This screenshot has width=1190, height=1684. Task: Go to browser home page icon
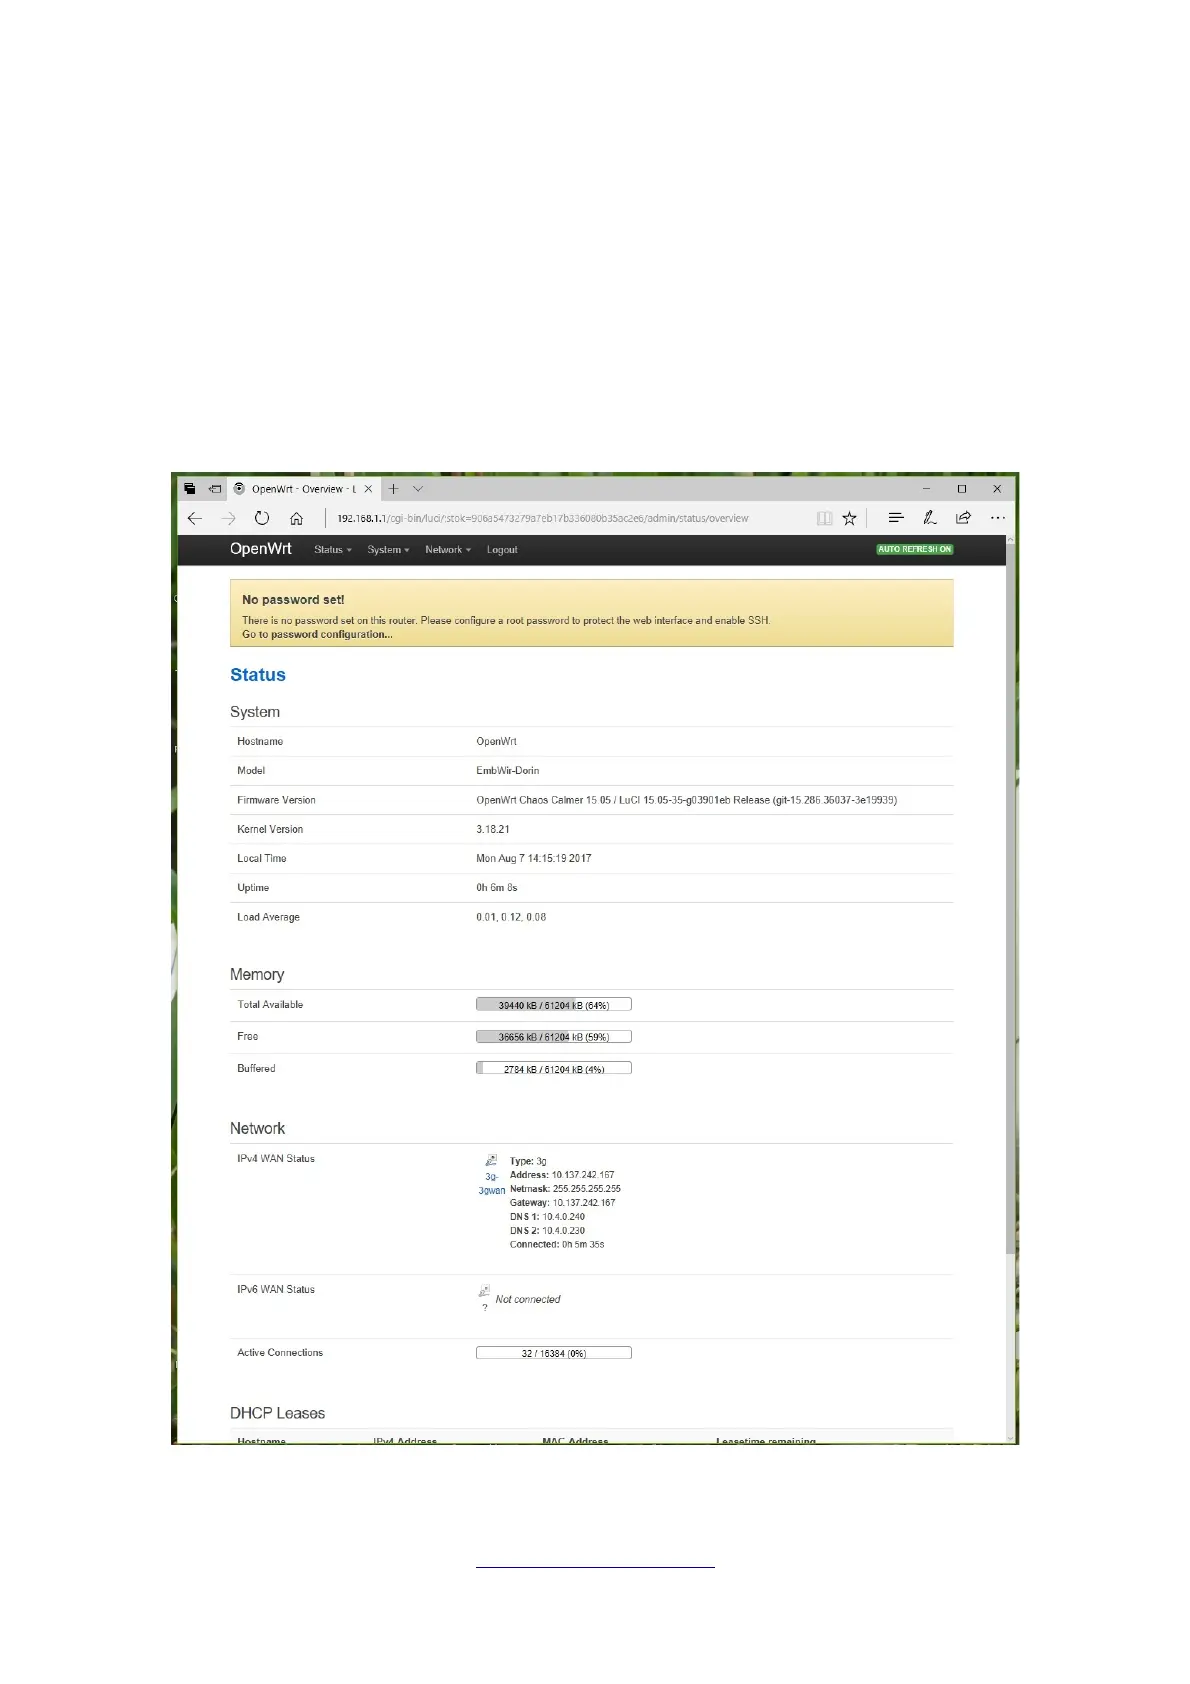[x=297, y=518]
